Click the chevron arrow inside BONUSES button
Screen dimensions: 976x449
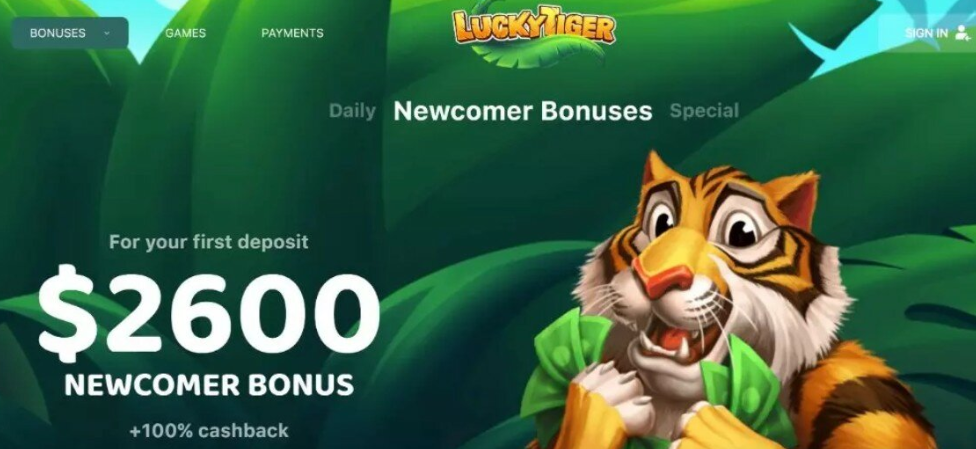(x=107, y=34)
